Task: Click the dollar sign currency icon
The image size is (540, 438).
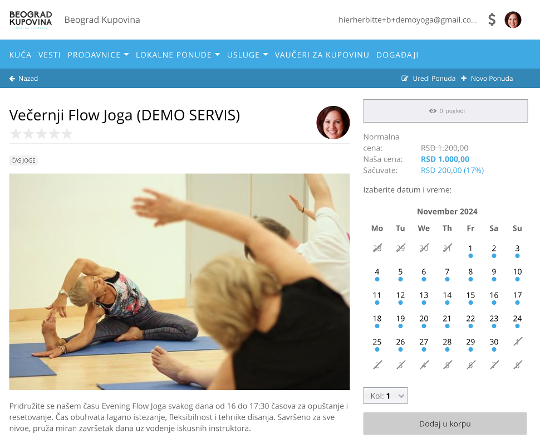Action: pos(492,20)
